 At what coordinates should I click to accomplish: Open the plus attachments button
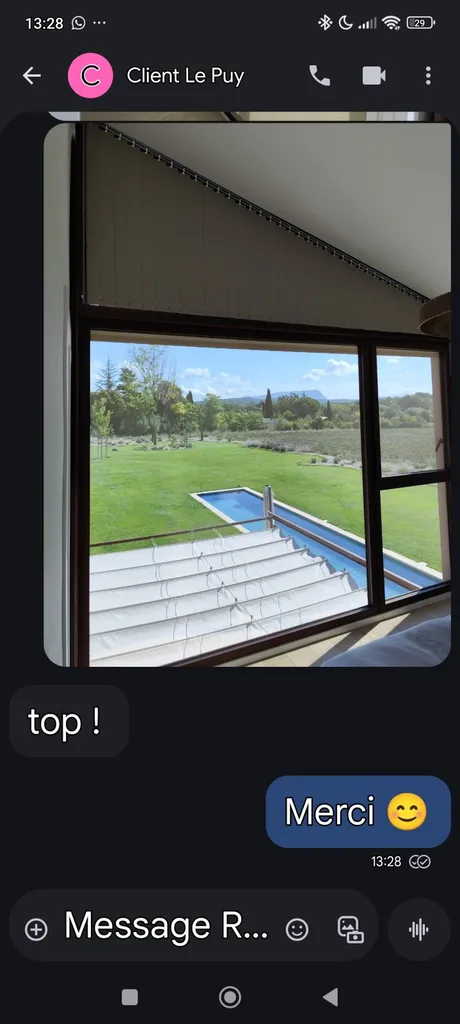point(36,929)
